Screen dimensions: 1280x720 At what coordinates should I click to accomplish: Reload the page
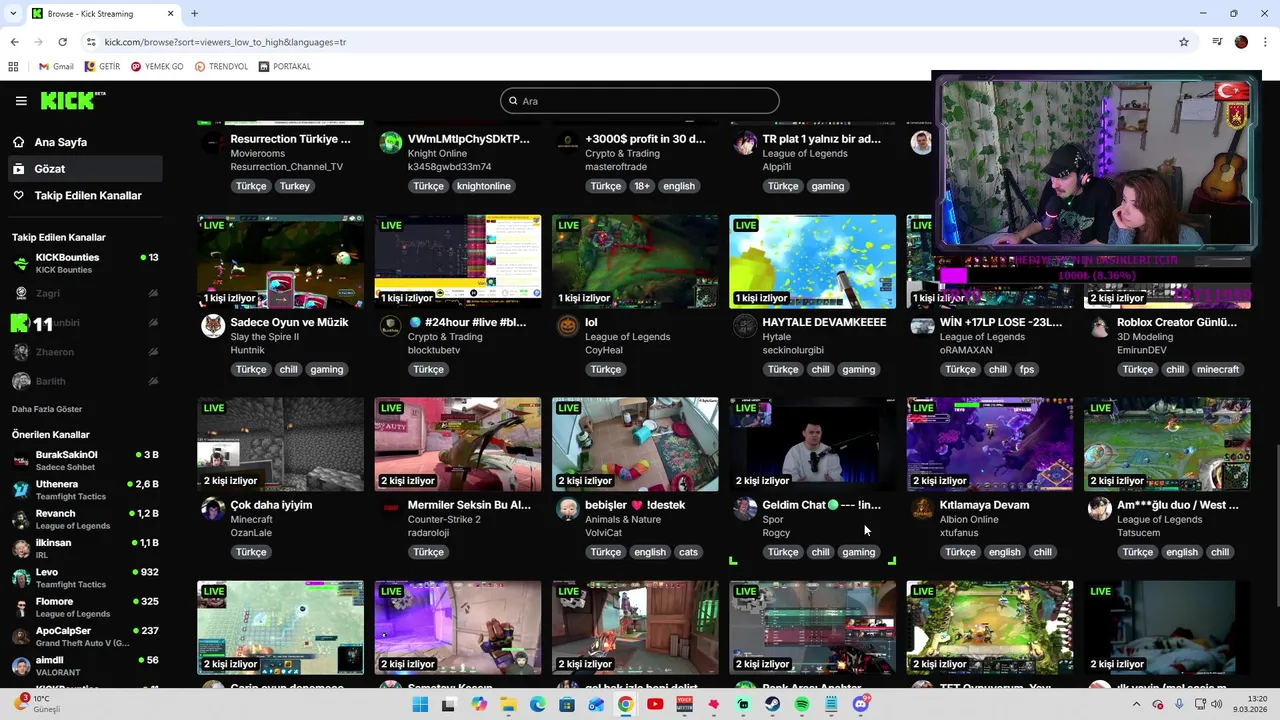click(62, 42)
